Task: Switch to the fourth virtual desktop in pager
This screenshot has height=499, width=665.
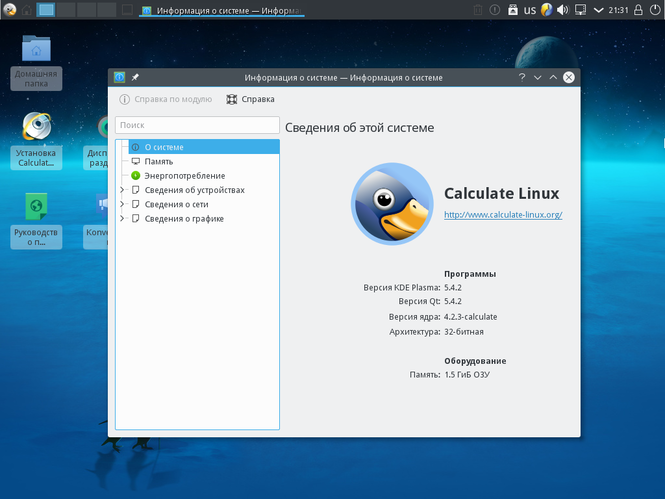Action: (x=106, y=9)
